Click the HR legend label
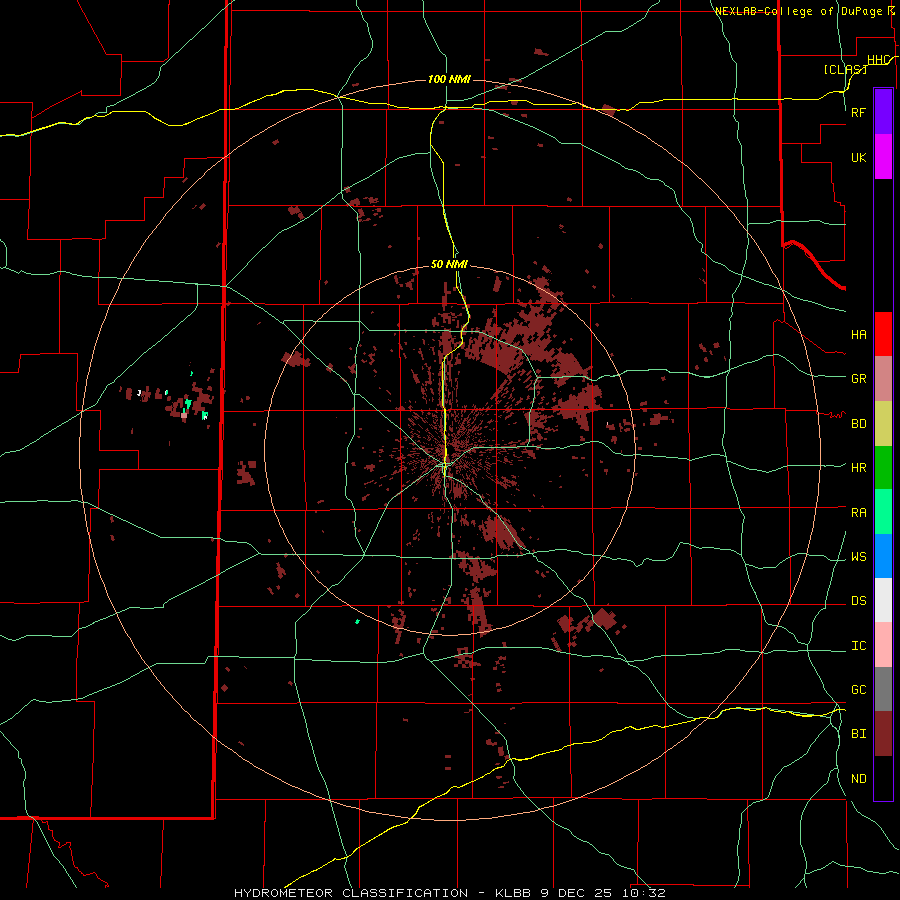 point(858,468)
